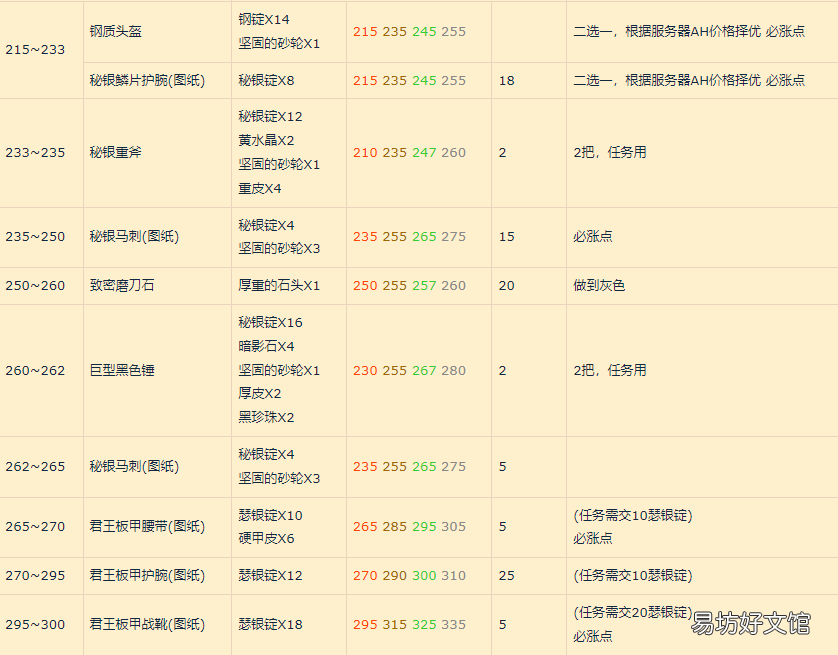The height and width of the screenshot is (655, 838).
Task: Click 2把，任务用 in the 巨型黑色锤 row
Action: coord(610,371)
